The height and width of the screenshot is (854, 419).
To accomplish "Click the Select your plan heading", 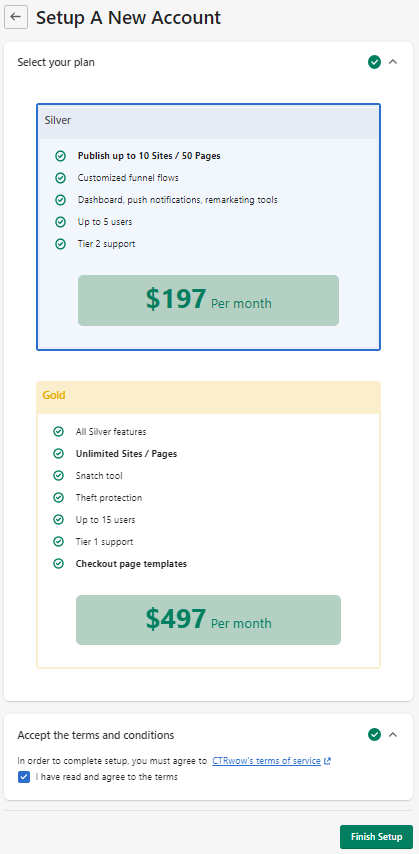I will point(56,63).
